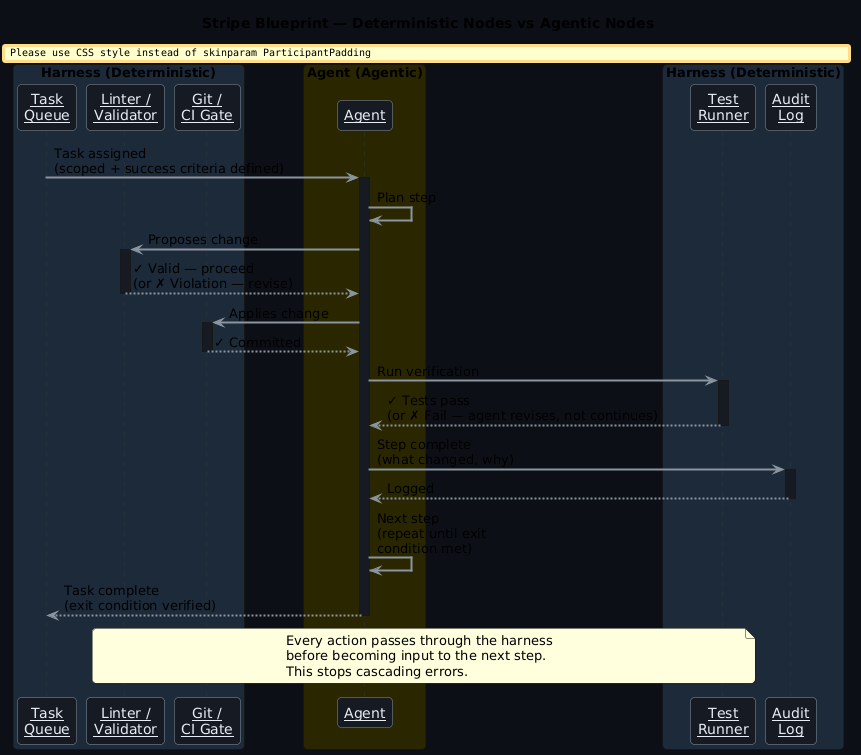The image size is (861, 755).
Task: Select the Task Queue participant box in the header row
Action: 47,107
